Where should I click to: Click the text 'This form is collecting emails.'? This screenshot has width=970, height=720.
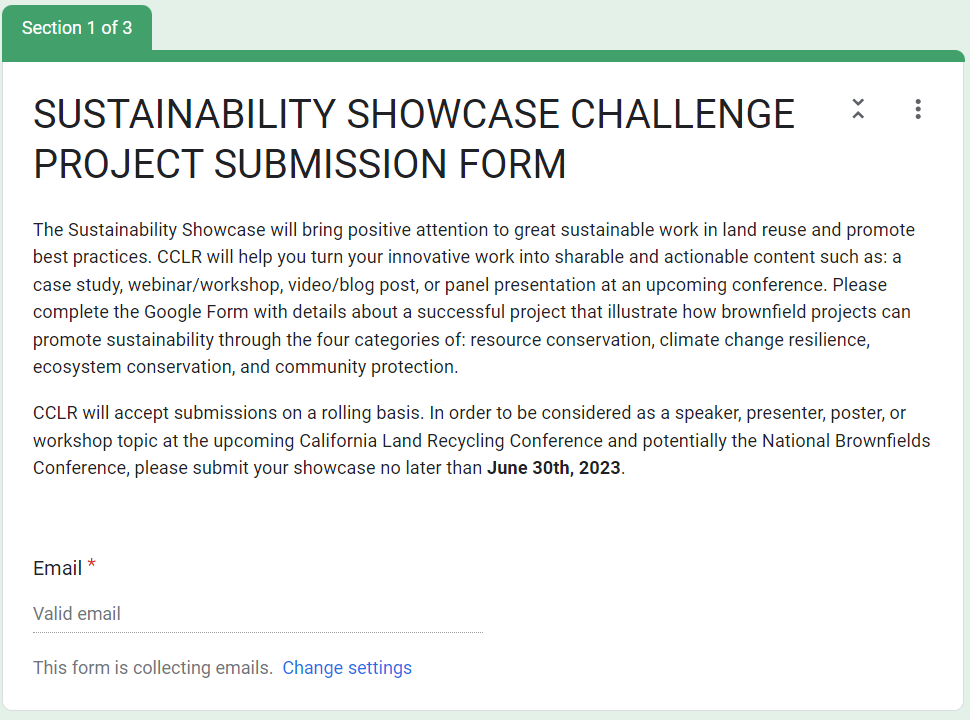pyautogui.click(x=153, y=668)
